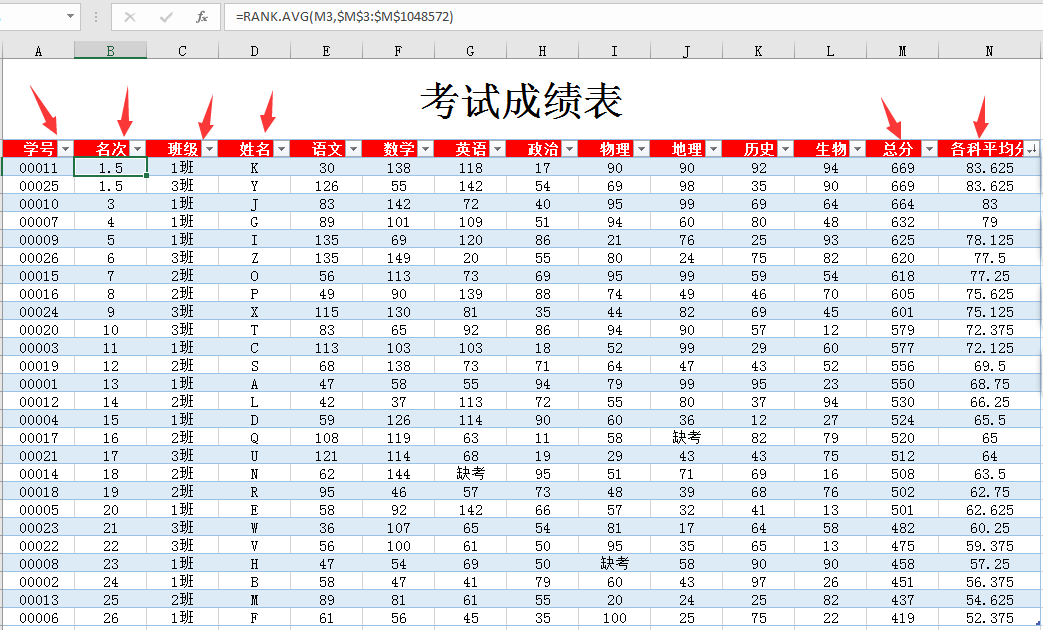Open the 英语 filter dropdown
This screenshot has height=630, width=1043.
pyautogui.click(x=498, y=148)
